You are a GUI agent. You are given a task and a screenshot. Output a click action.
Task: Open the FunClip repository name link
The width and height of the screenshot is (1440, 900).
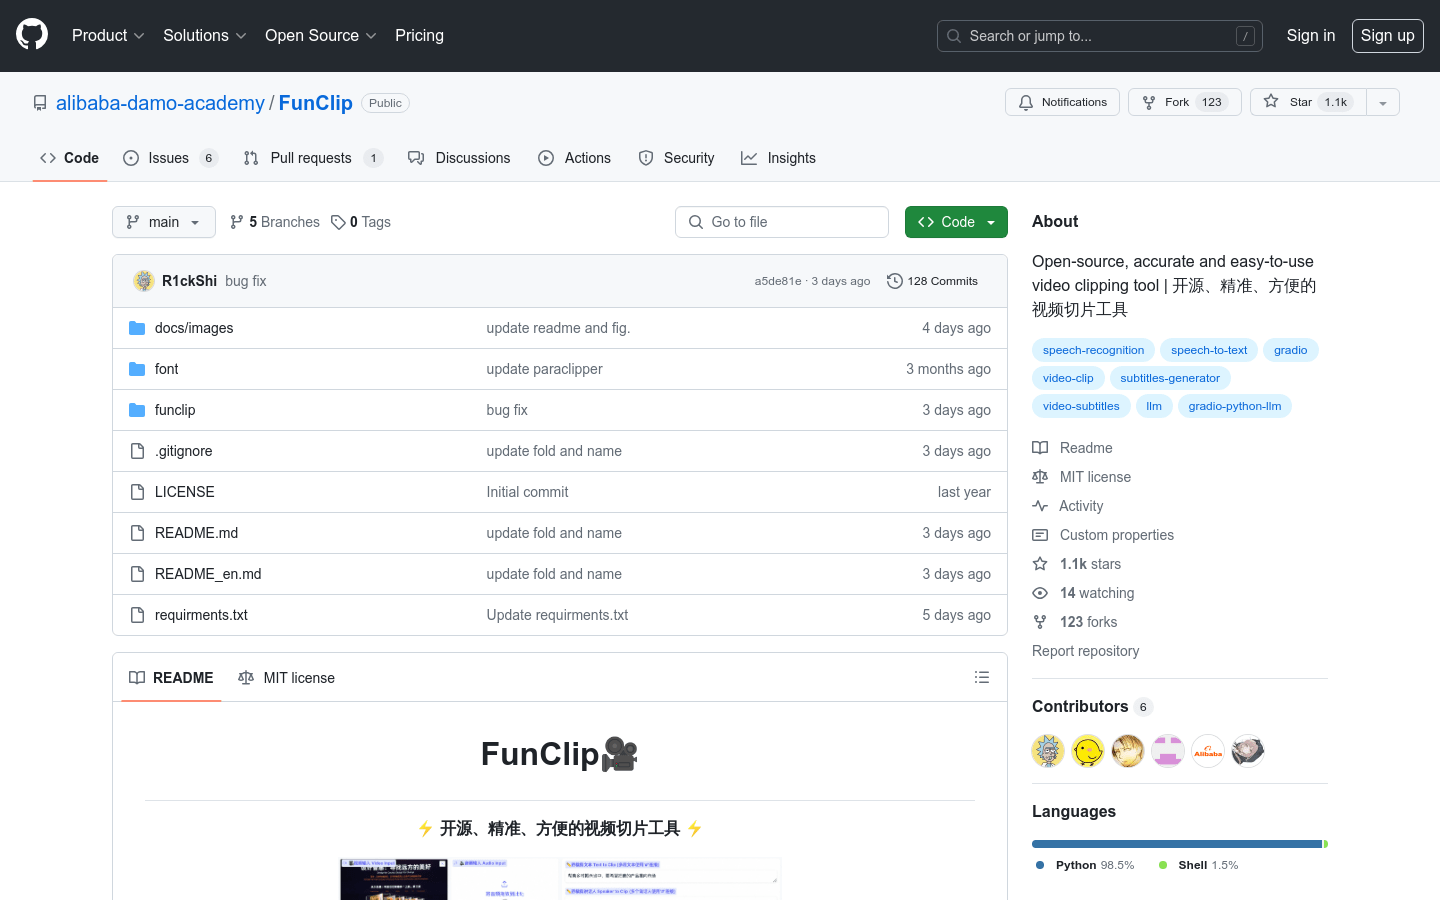(316, 103)
